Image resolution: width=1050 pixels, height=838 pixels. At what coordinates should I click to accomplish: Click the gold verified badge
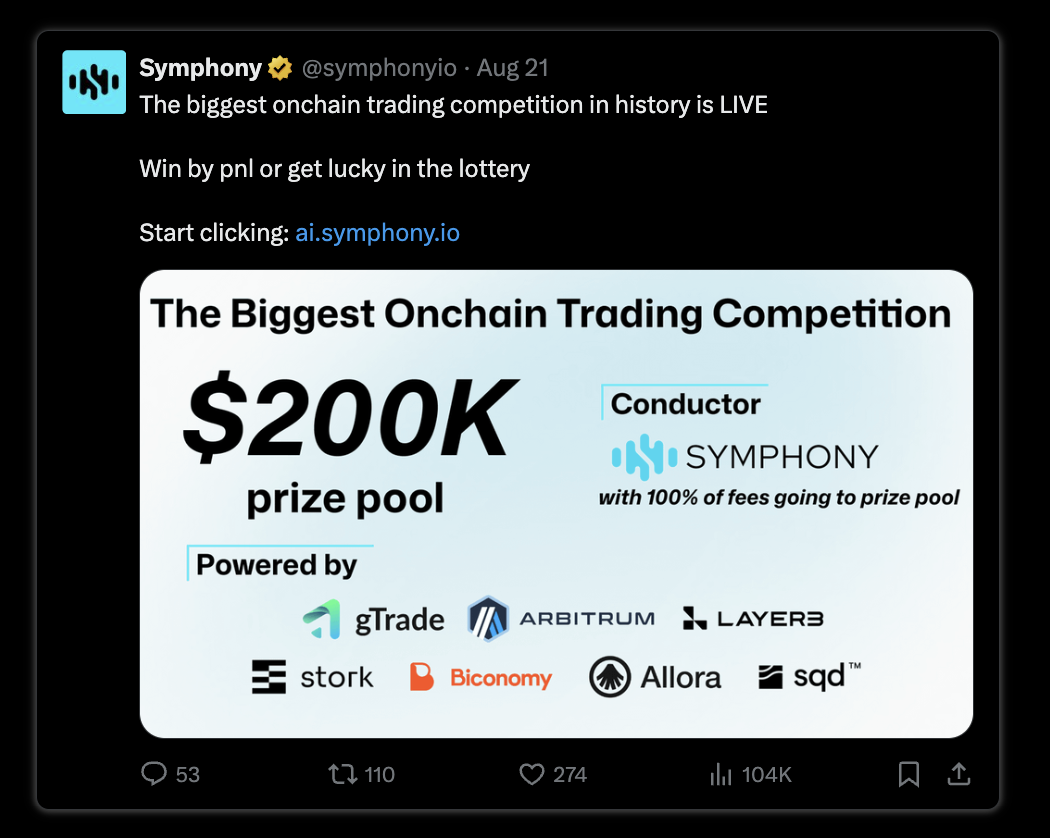(280, 68)
